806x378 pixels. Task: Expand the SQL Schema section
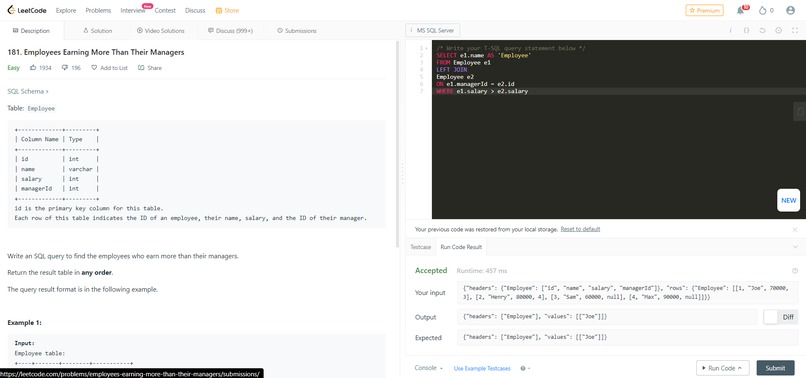(28, 91)
